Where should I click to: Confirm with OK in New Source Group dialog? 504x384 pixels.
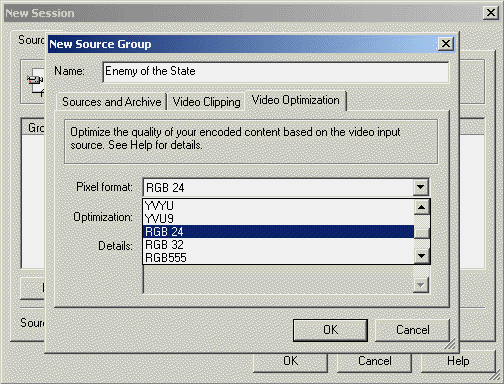pyautogui.click(x=330, y=330)
